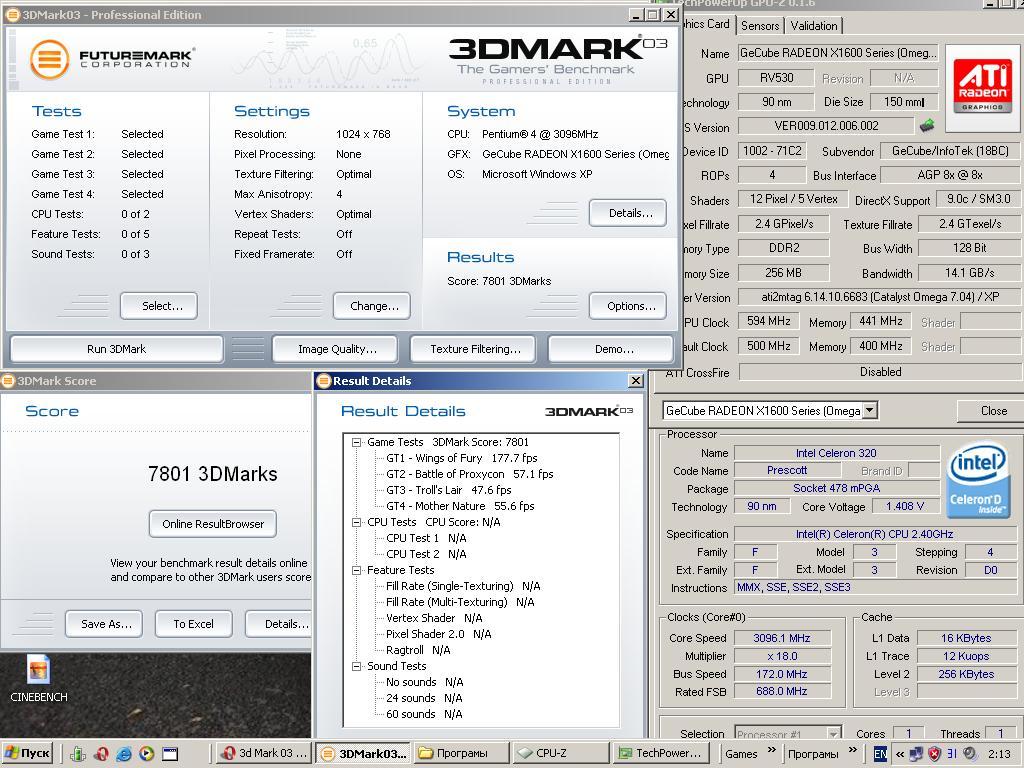Viewport: 1024px width, 768px height.
Task: Click the Options... button under Results
Action: coord(628,306)
